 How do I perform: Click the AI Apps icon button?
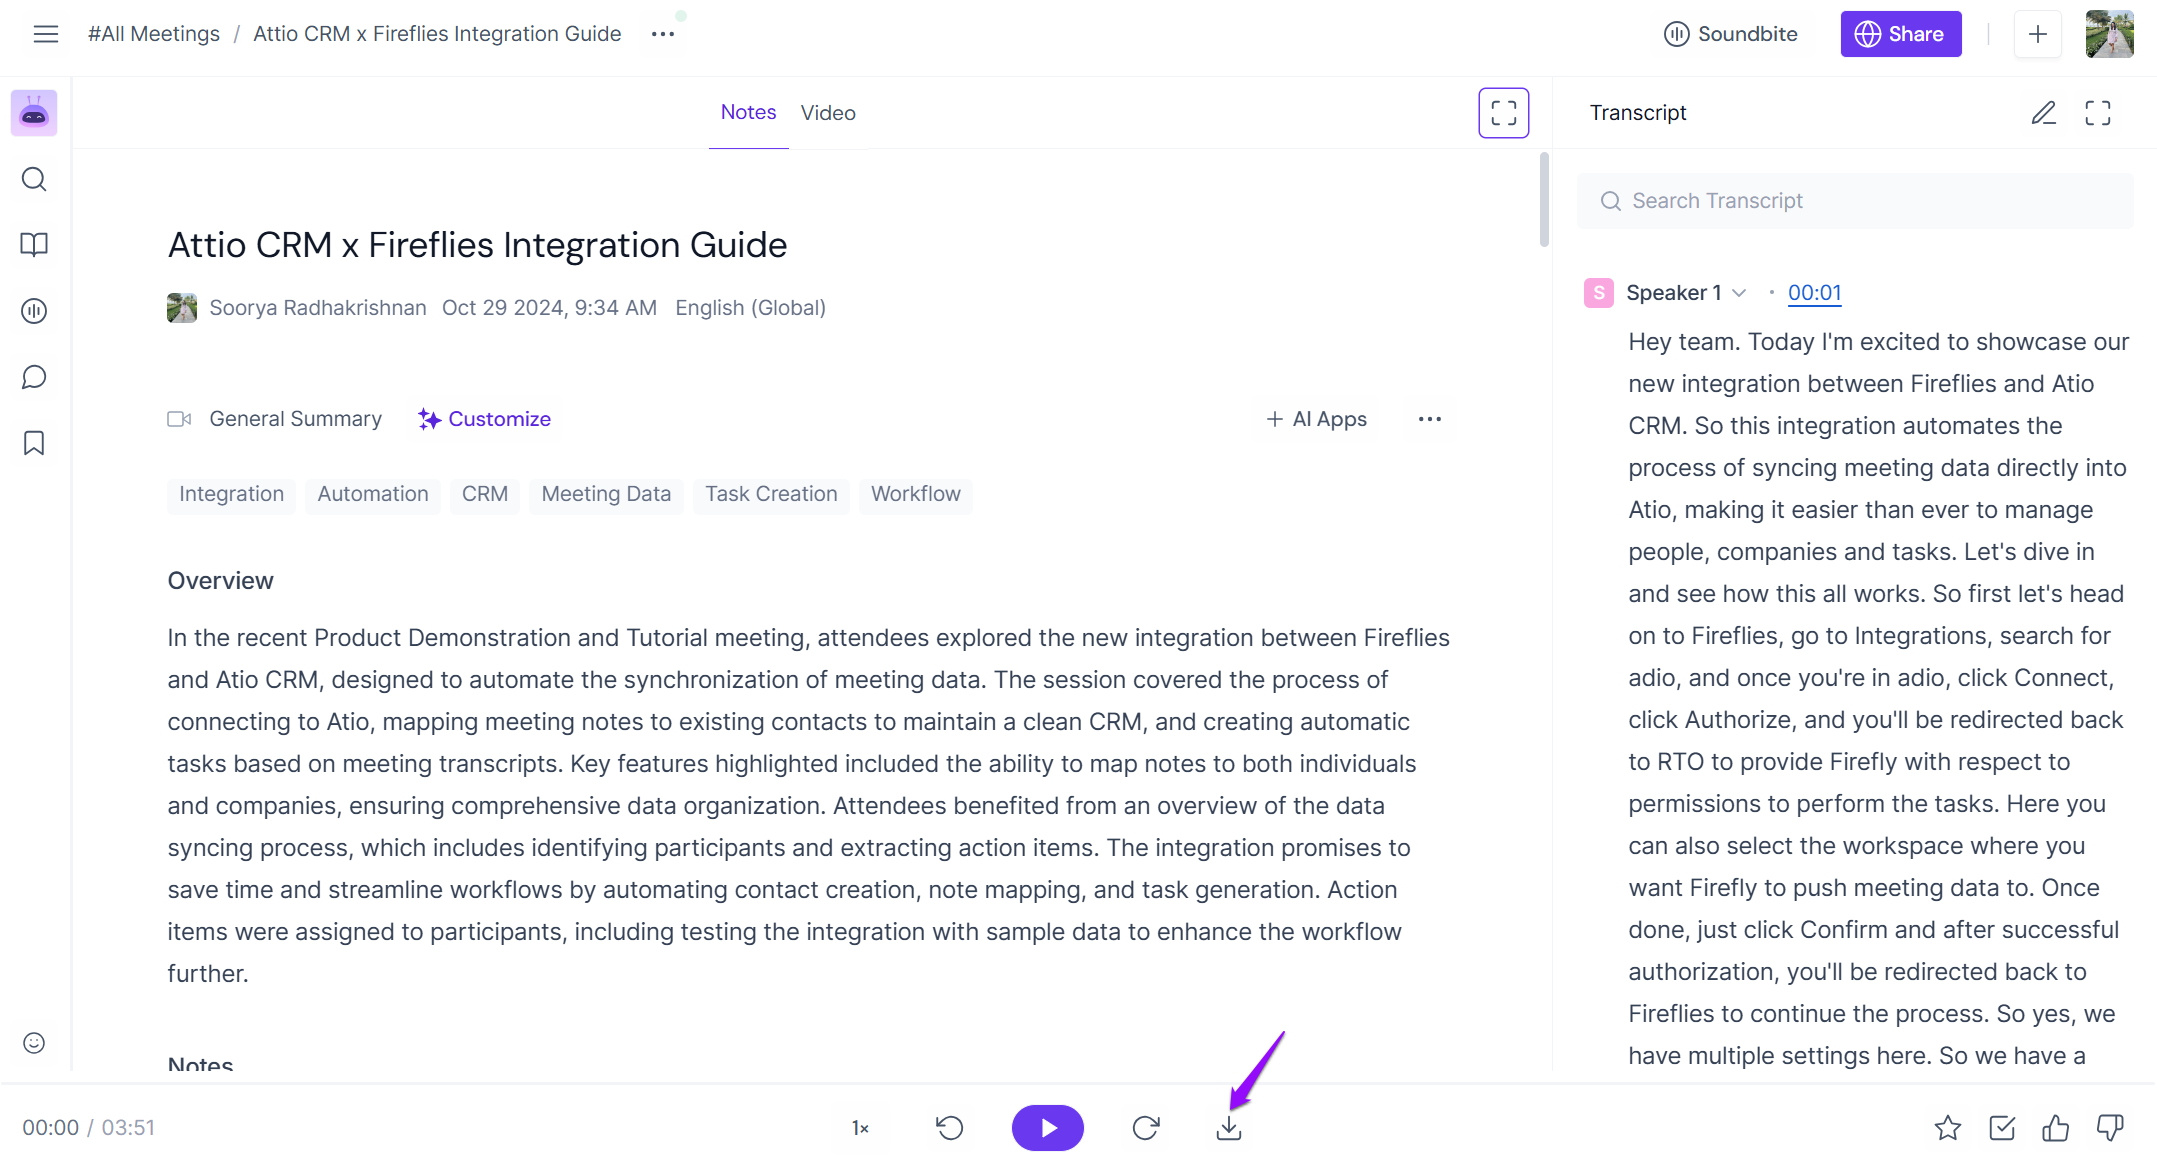pyautogui.click(x=1312, y=418)
